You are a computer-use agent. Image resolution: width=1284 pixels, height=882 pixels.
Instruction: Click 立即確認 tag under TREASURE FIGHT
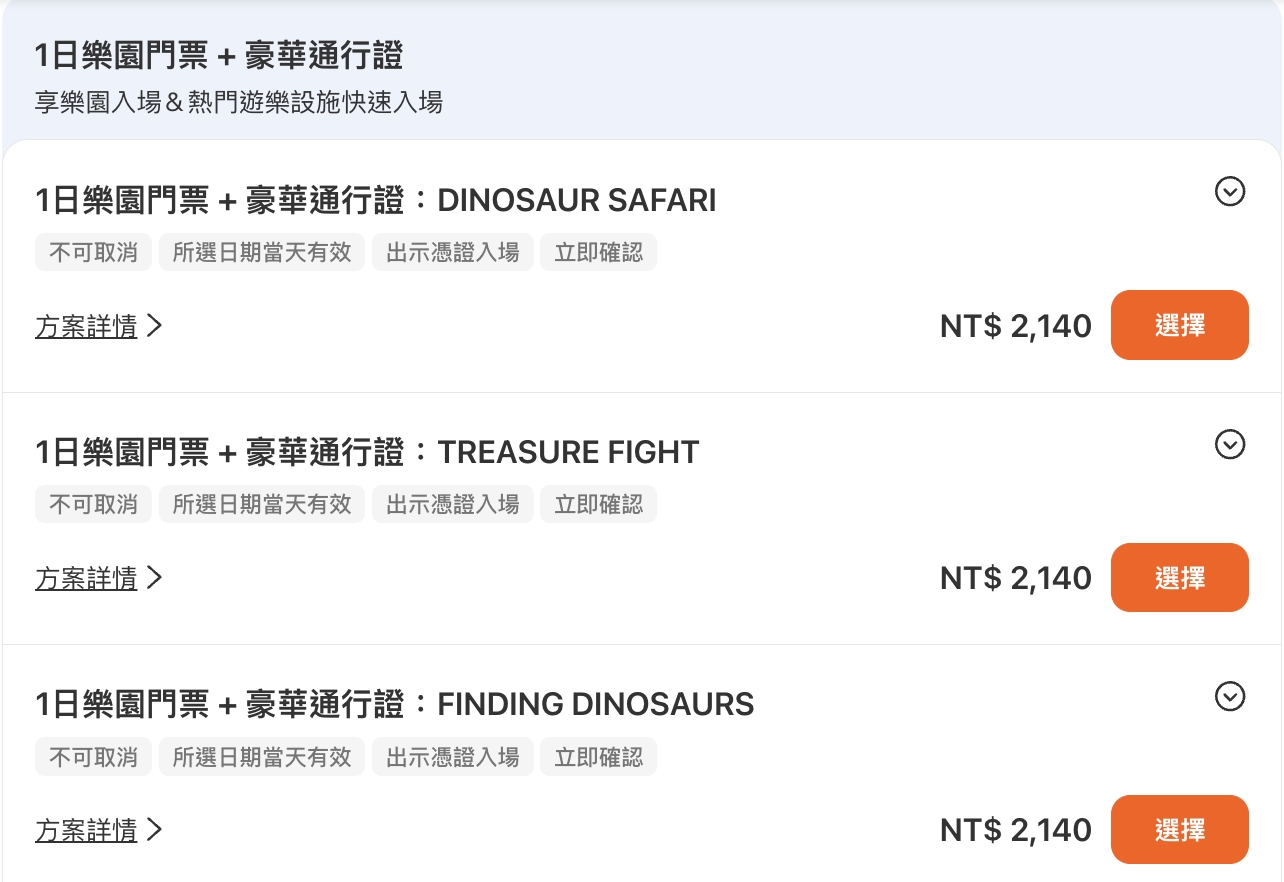598,504
